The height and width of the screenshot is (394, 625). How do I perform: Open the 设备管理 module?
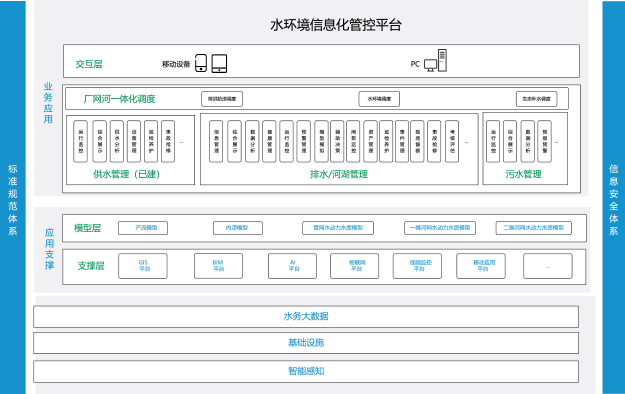point(134,141)
